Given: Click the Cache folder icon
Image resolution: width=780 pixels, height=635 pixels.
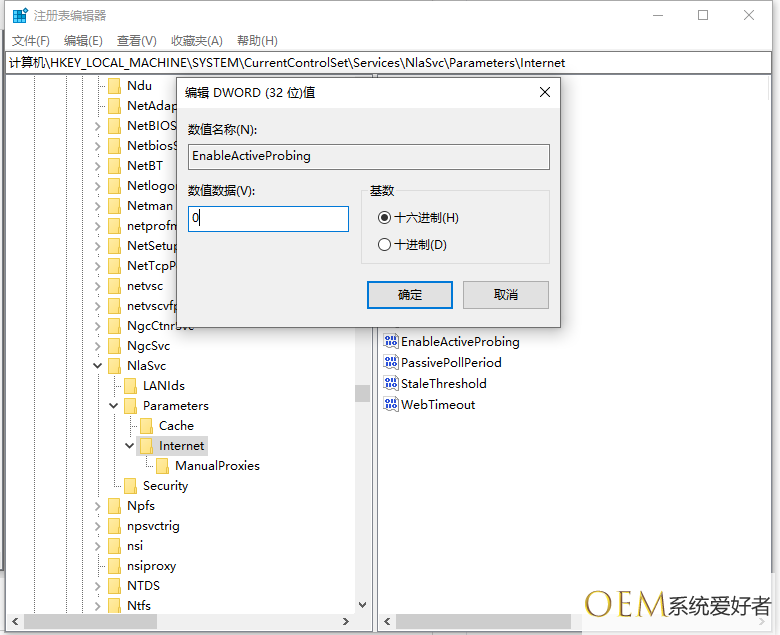Looking at the screenshot, I should 146,426.
